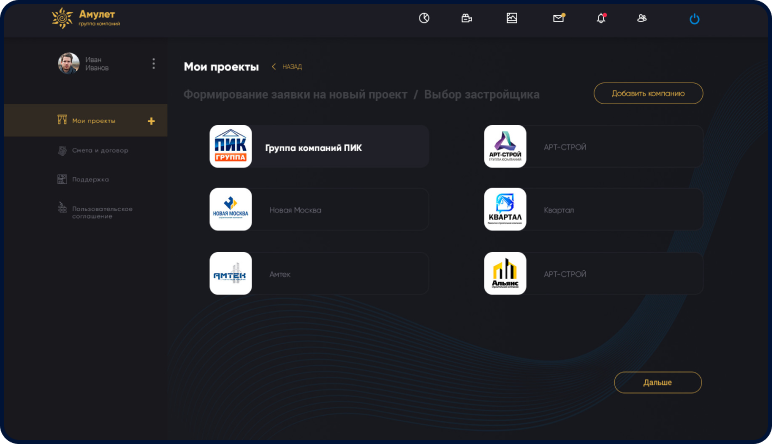Click the Дальше button

coord(658,382)
